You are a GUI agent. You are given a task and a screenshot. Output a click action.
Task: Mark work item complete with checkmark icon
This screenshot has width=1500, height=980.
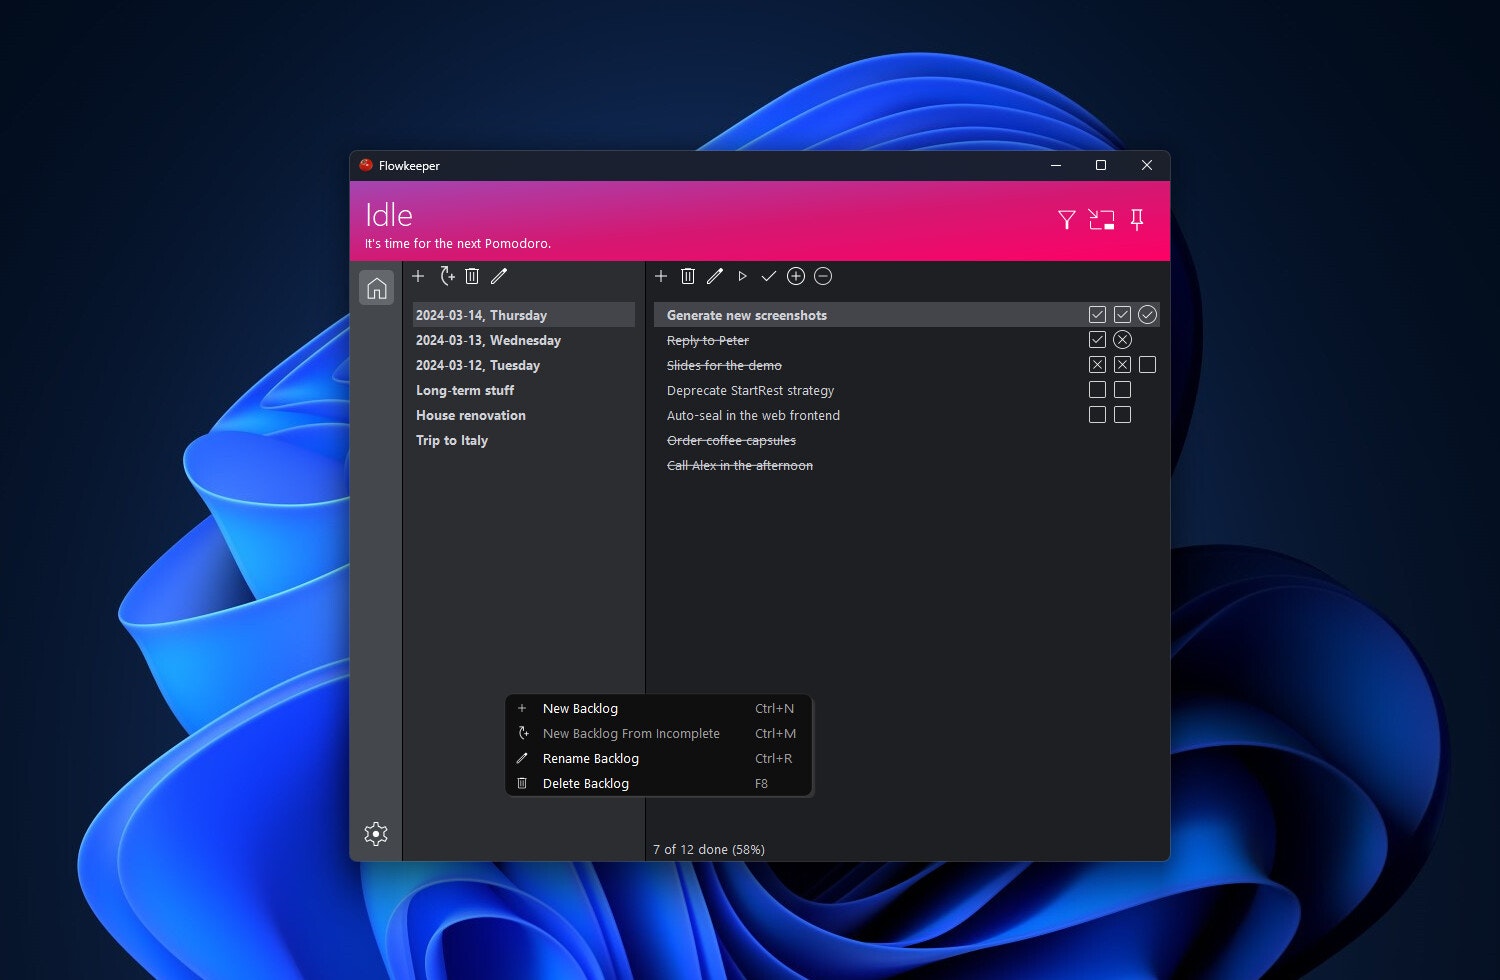pos(769,276)
